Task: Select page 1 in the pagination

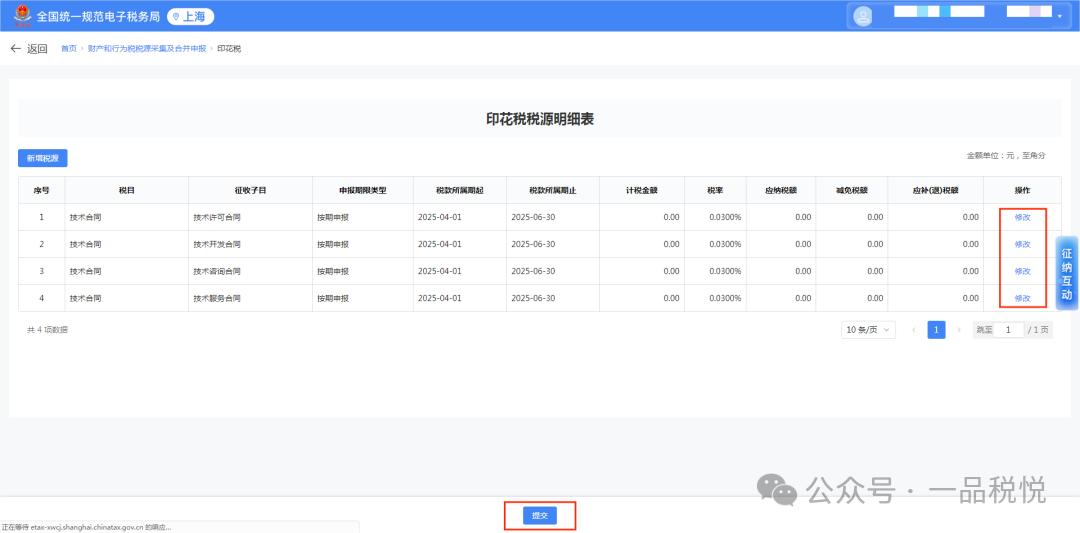Action: tap(936, 330)
